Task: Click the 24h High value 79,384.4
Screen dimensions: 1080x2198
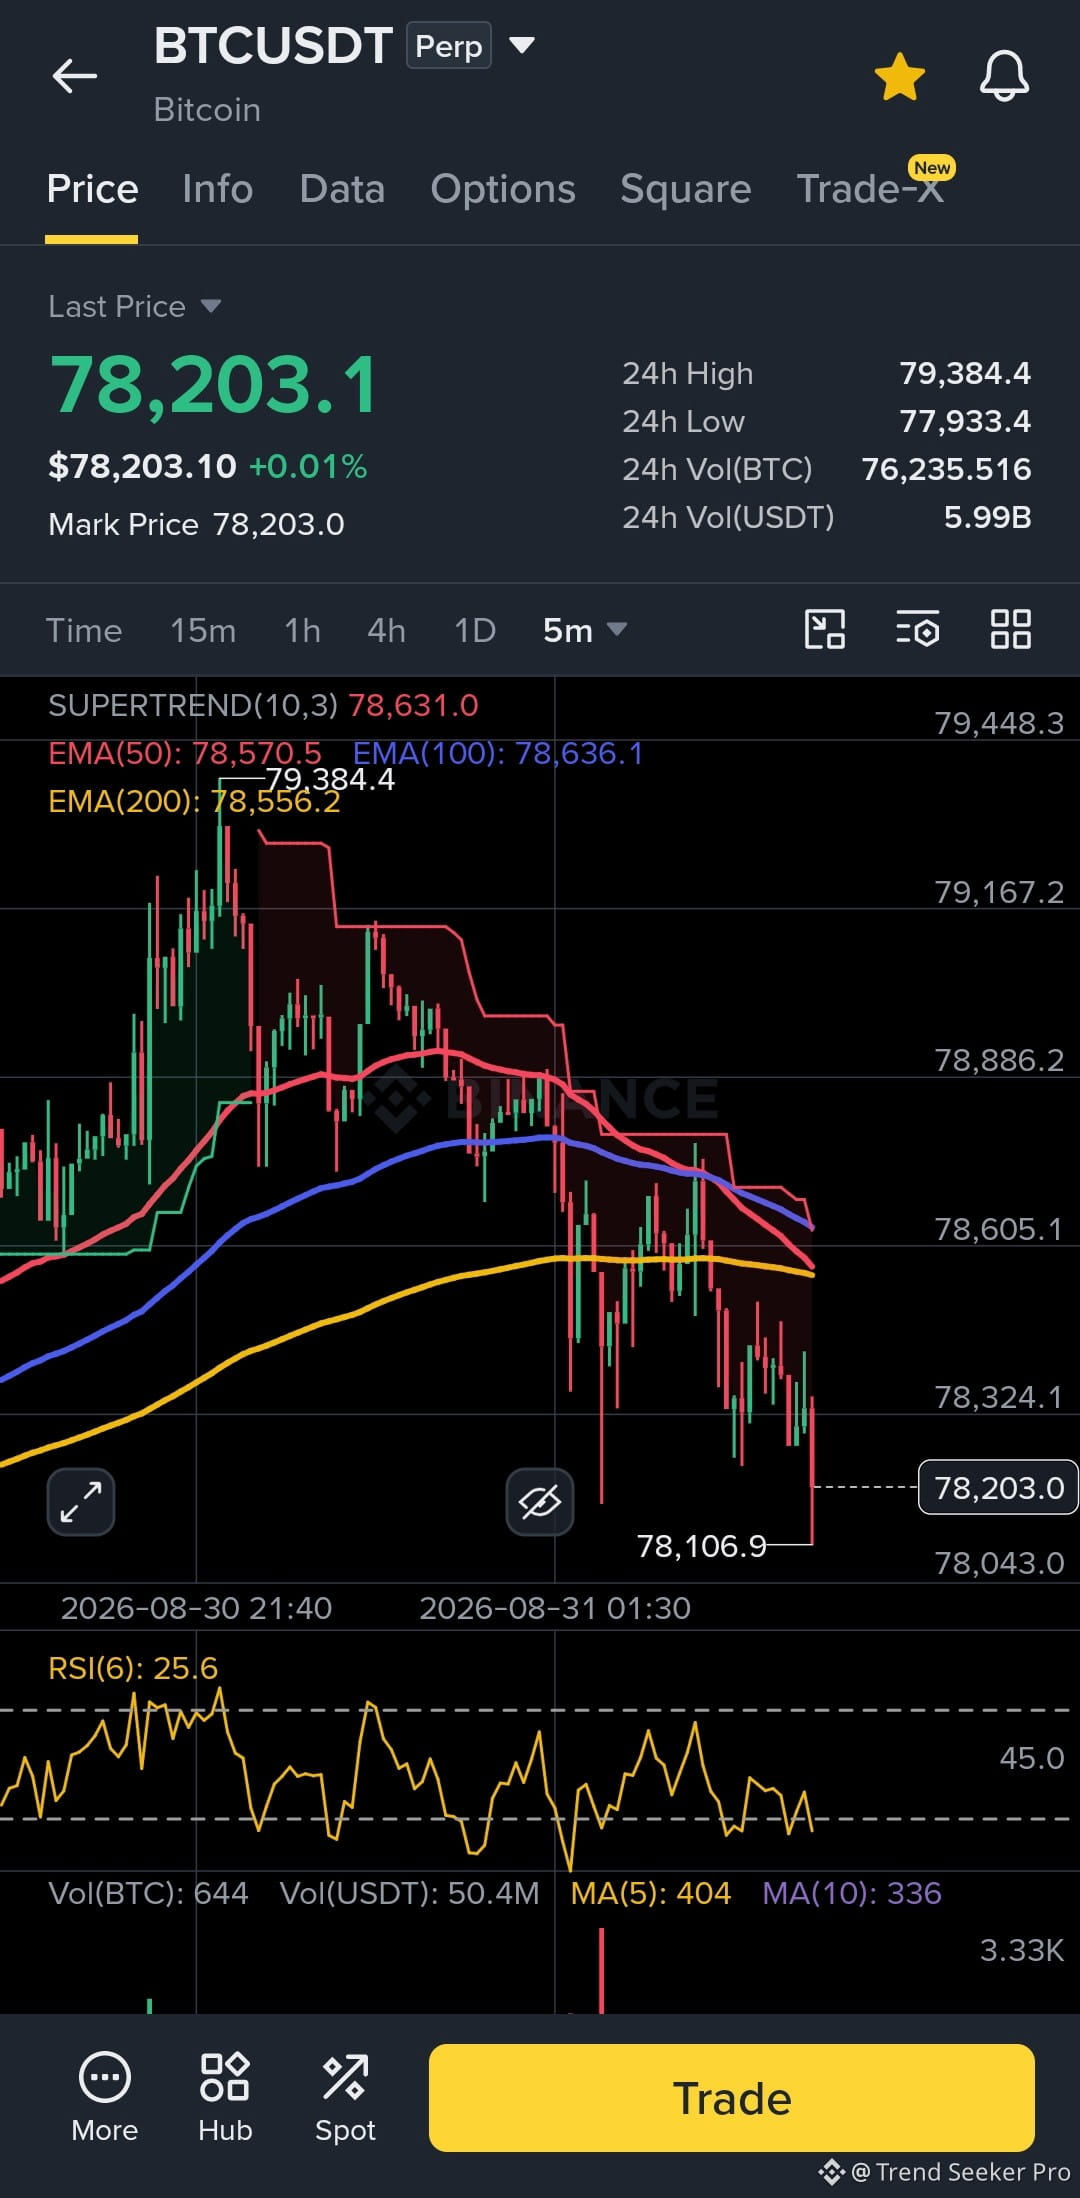Action: pos(965,373)
